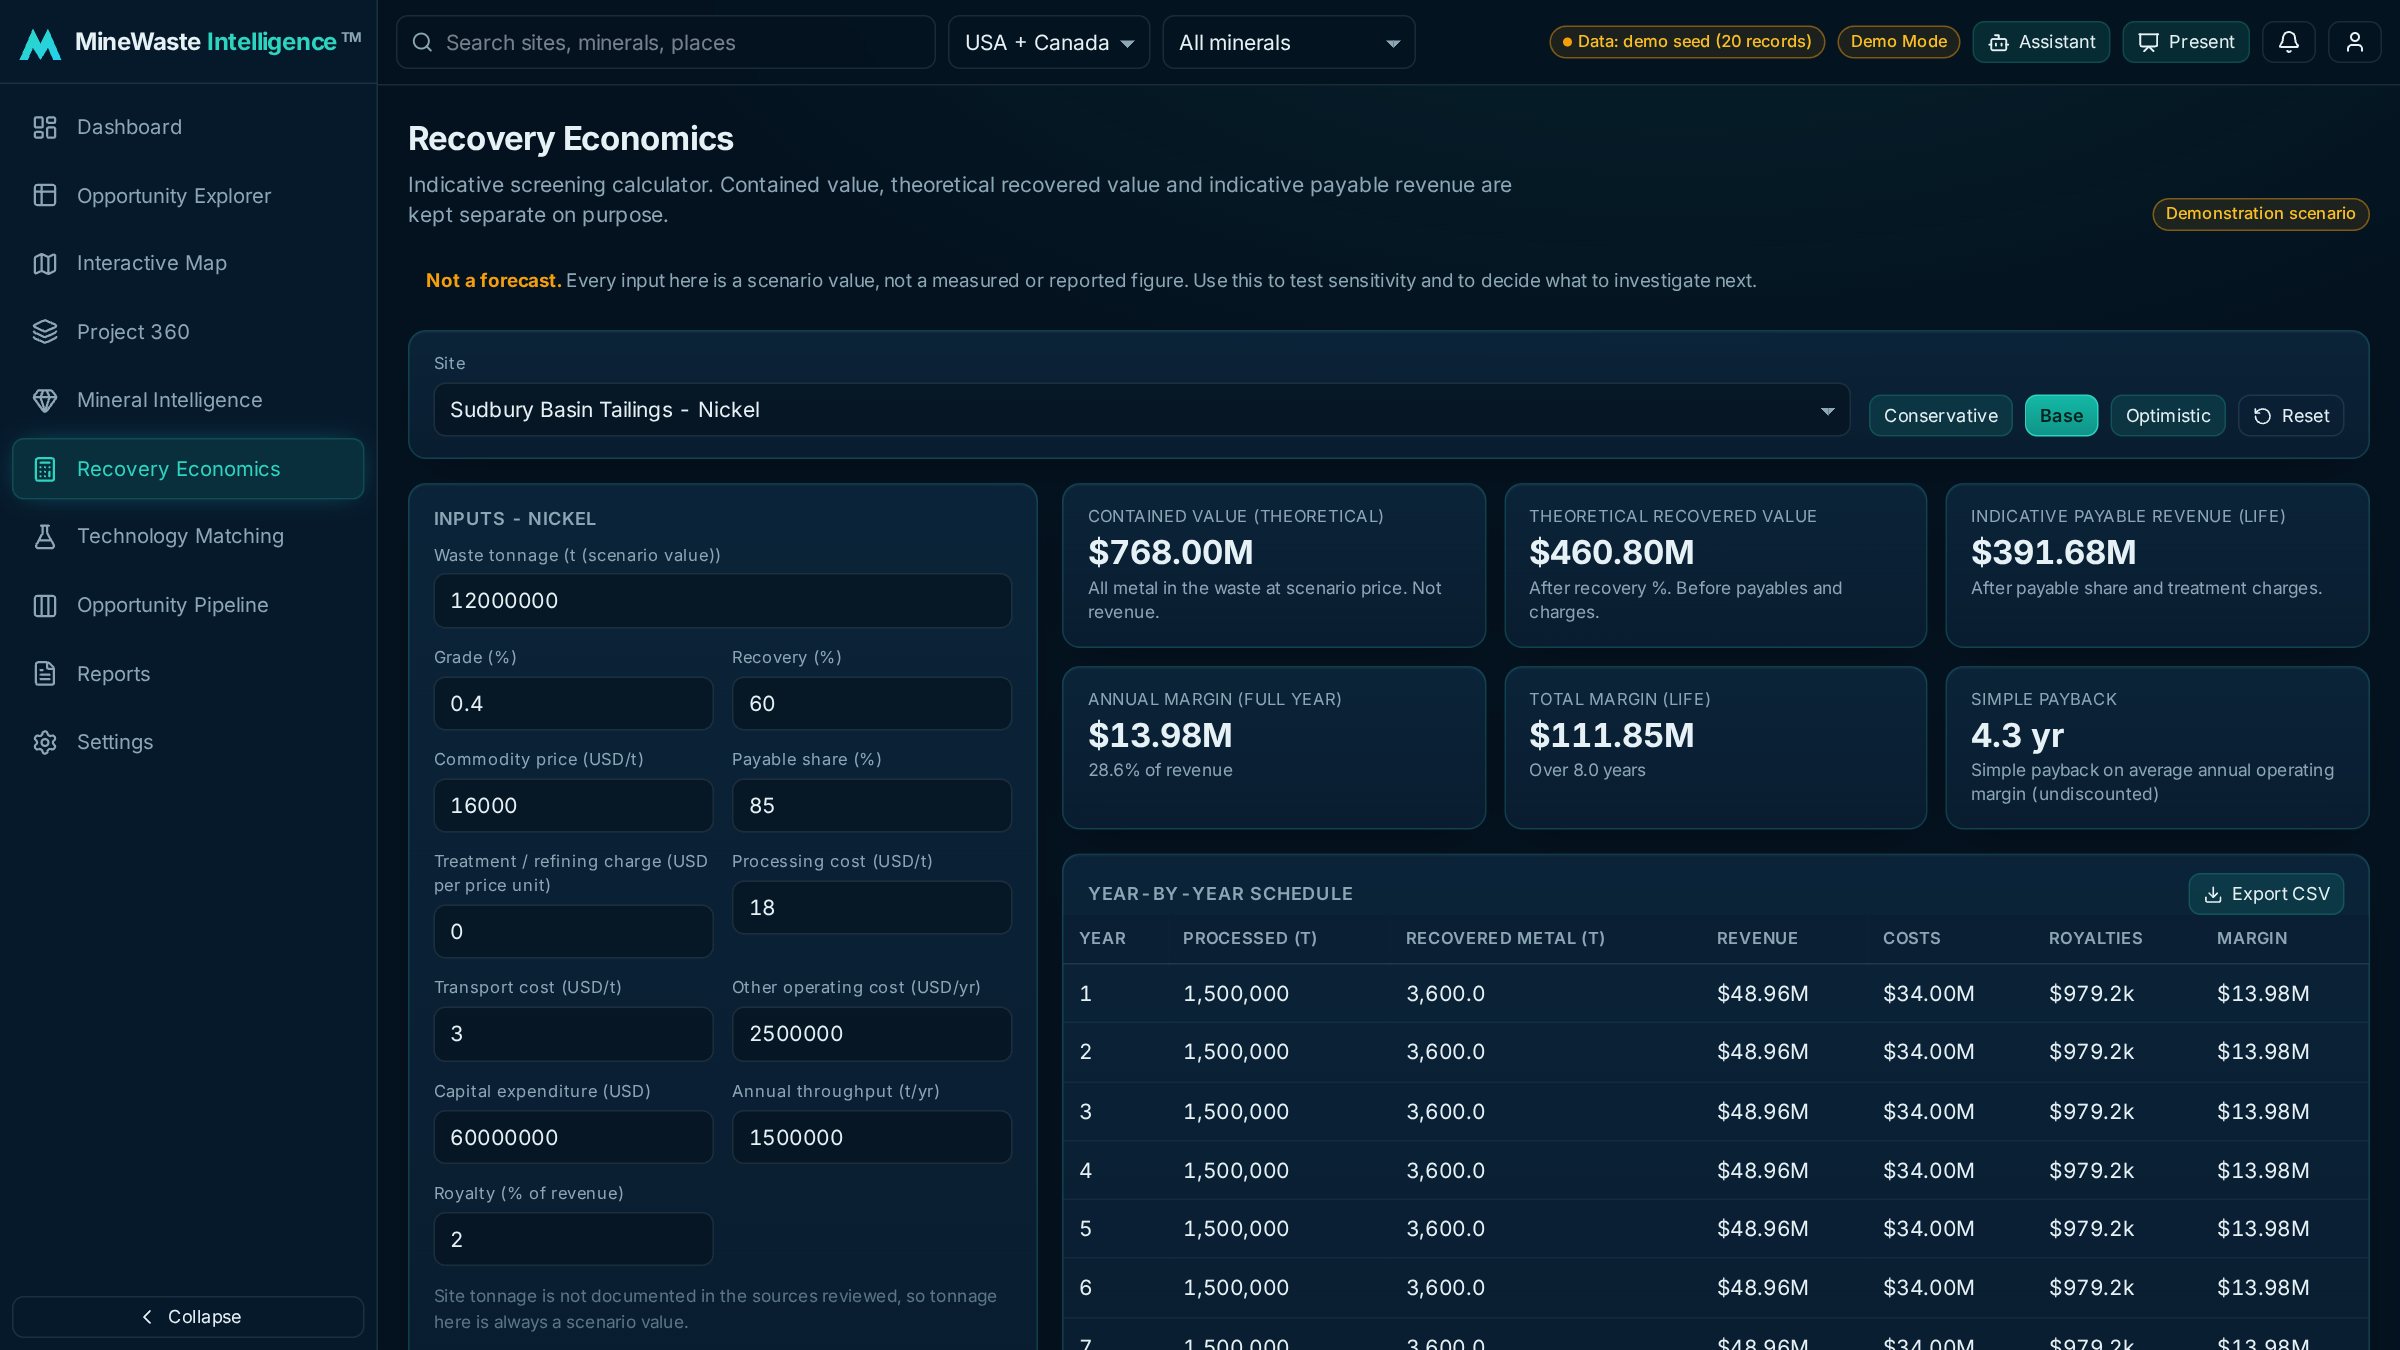Open Opportunity Explorer page
This screenshot has height=1350, width=2400.
(188, 195)
